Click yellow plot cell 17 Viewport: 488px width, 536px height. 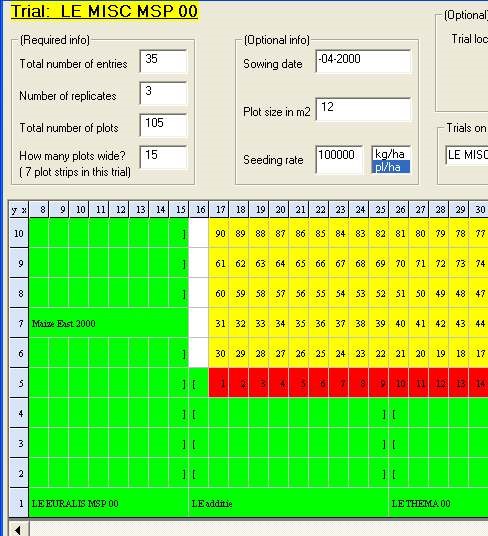479,353
